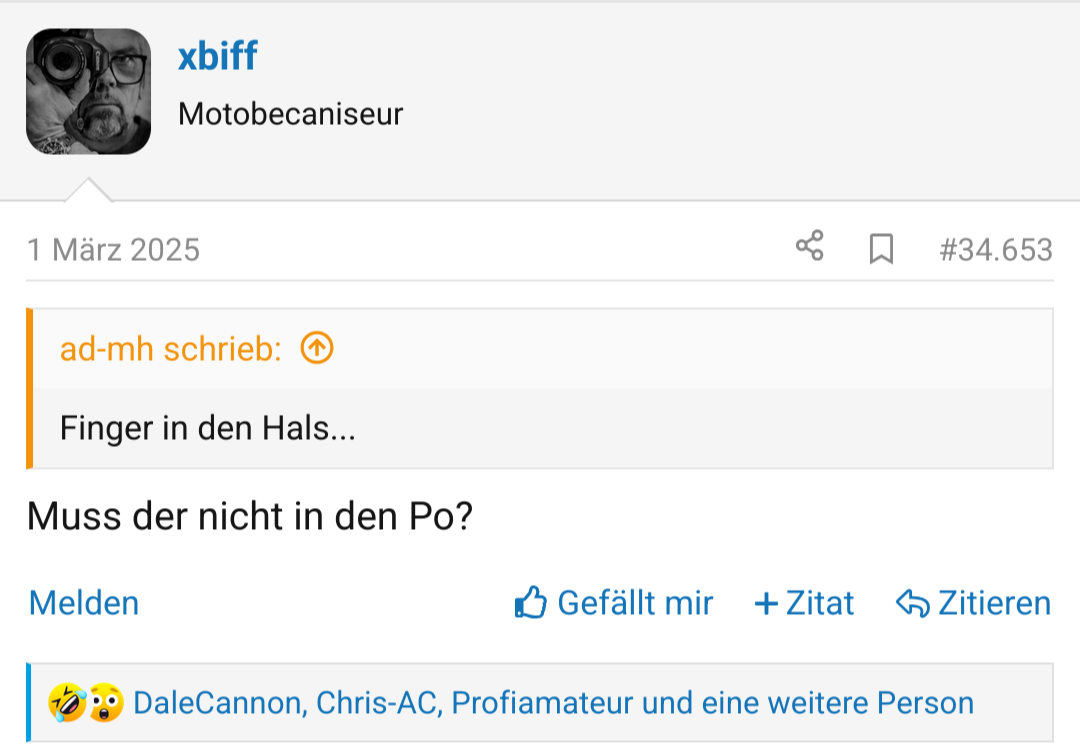1080x756 pixels.
Task: Toggle + Zitat multi-quote for this post
Action: 804,603
